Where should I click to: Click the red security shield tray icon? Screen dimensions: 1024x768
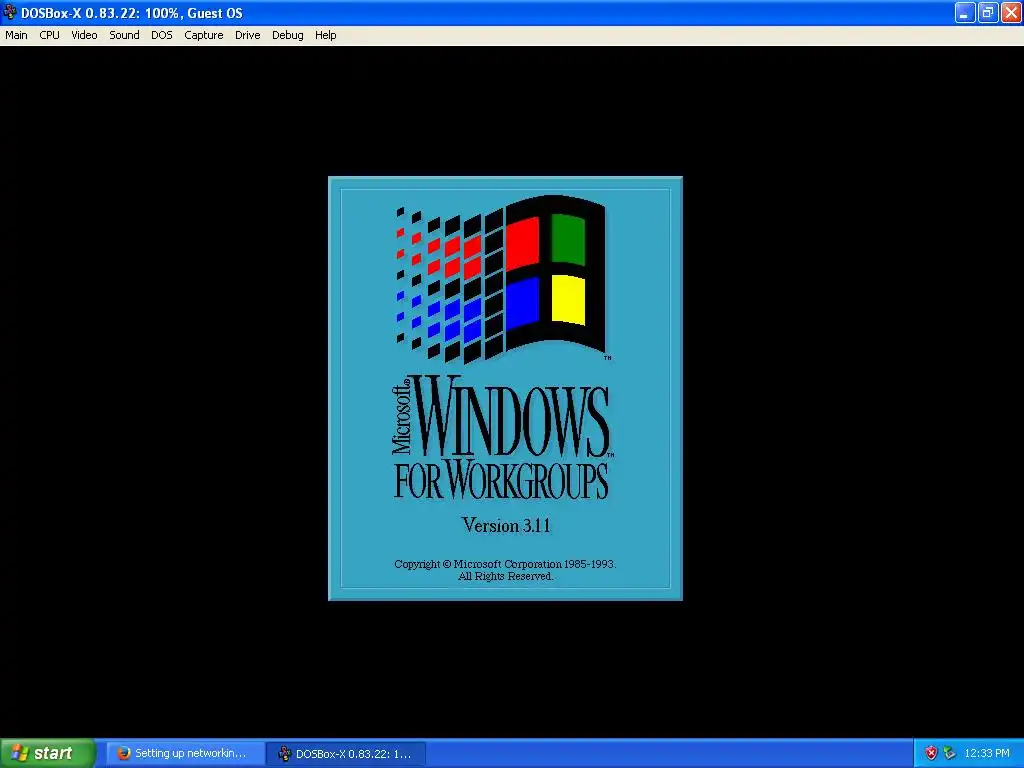(931, 754)
